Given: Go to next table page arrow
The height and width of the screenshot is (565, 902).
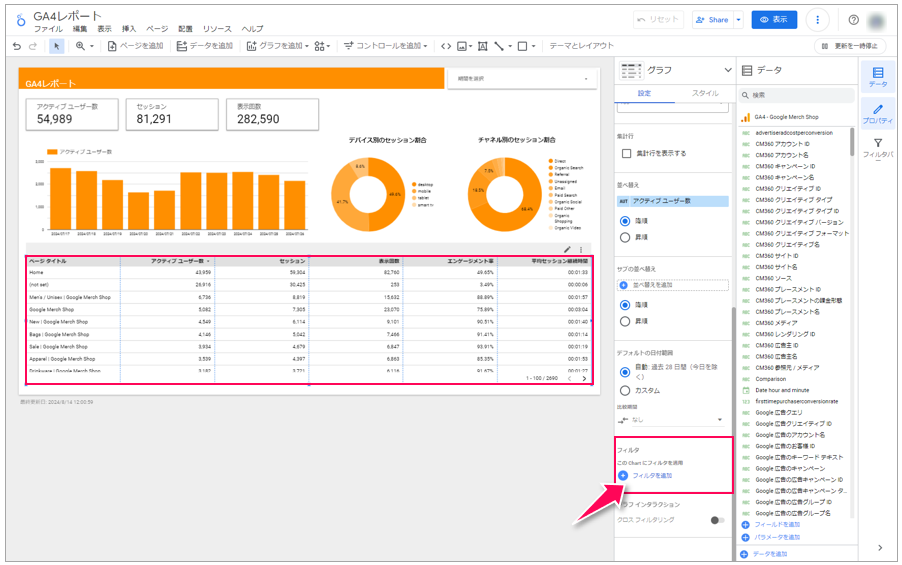Looking at the screenshot, I should coord(584,379).
